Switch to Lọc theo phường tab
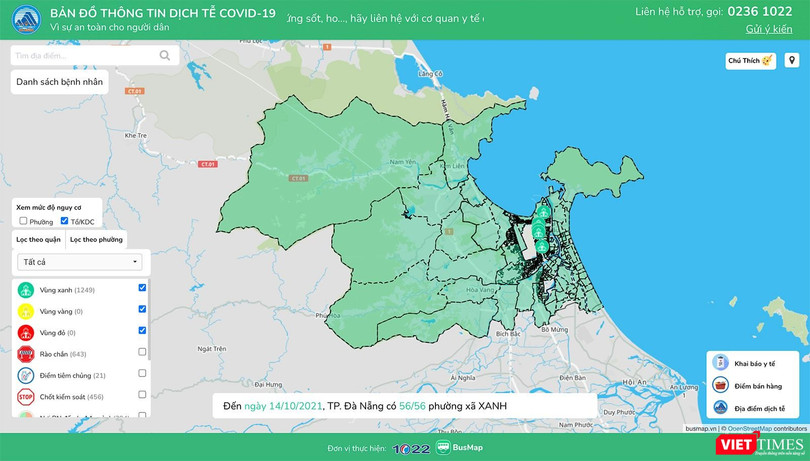The image size is (810, 461). click(96, 240)
